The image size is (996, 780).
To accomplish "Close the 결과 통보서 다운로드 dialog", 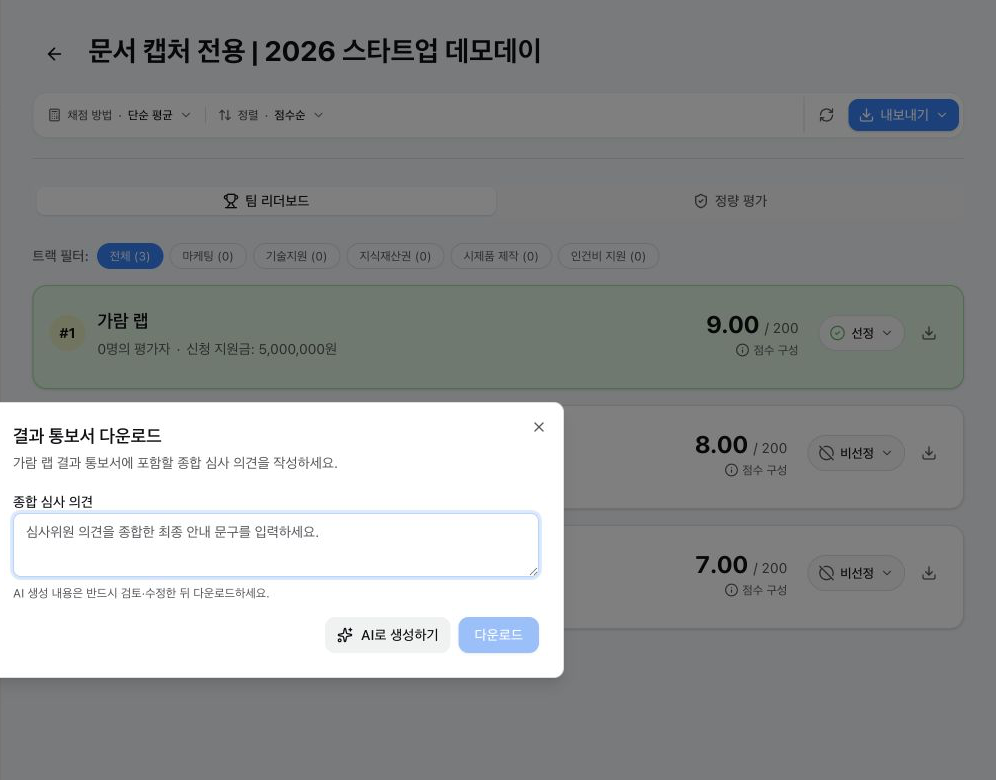I will click(539, 427).
